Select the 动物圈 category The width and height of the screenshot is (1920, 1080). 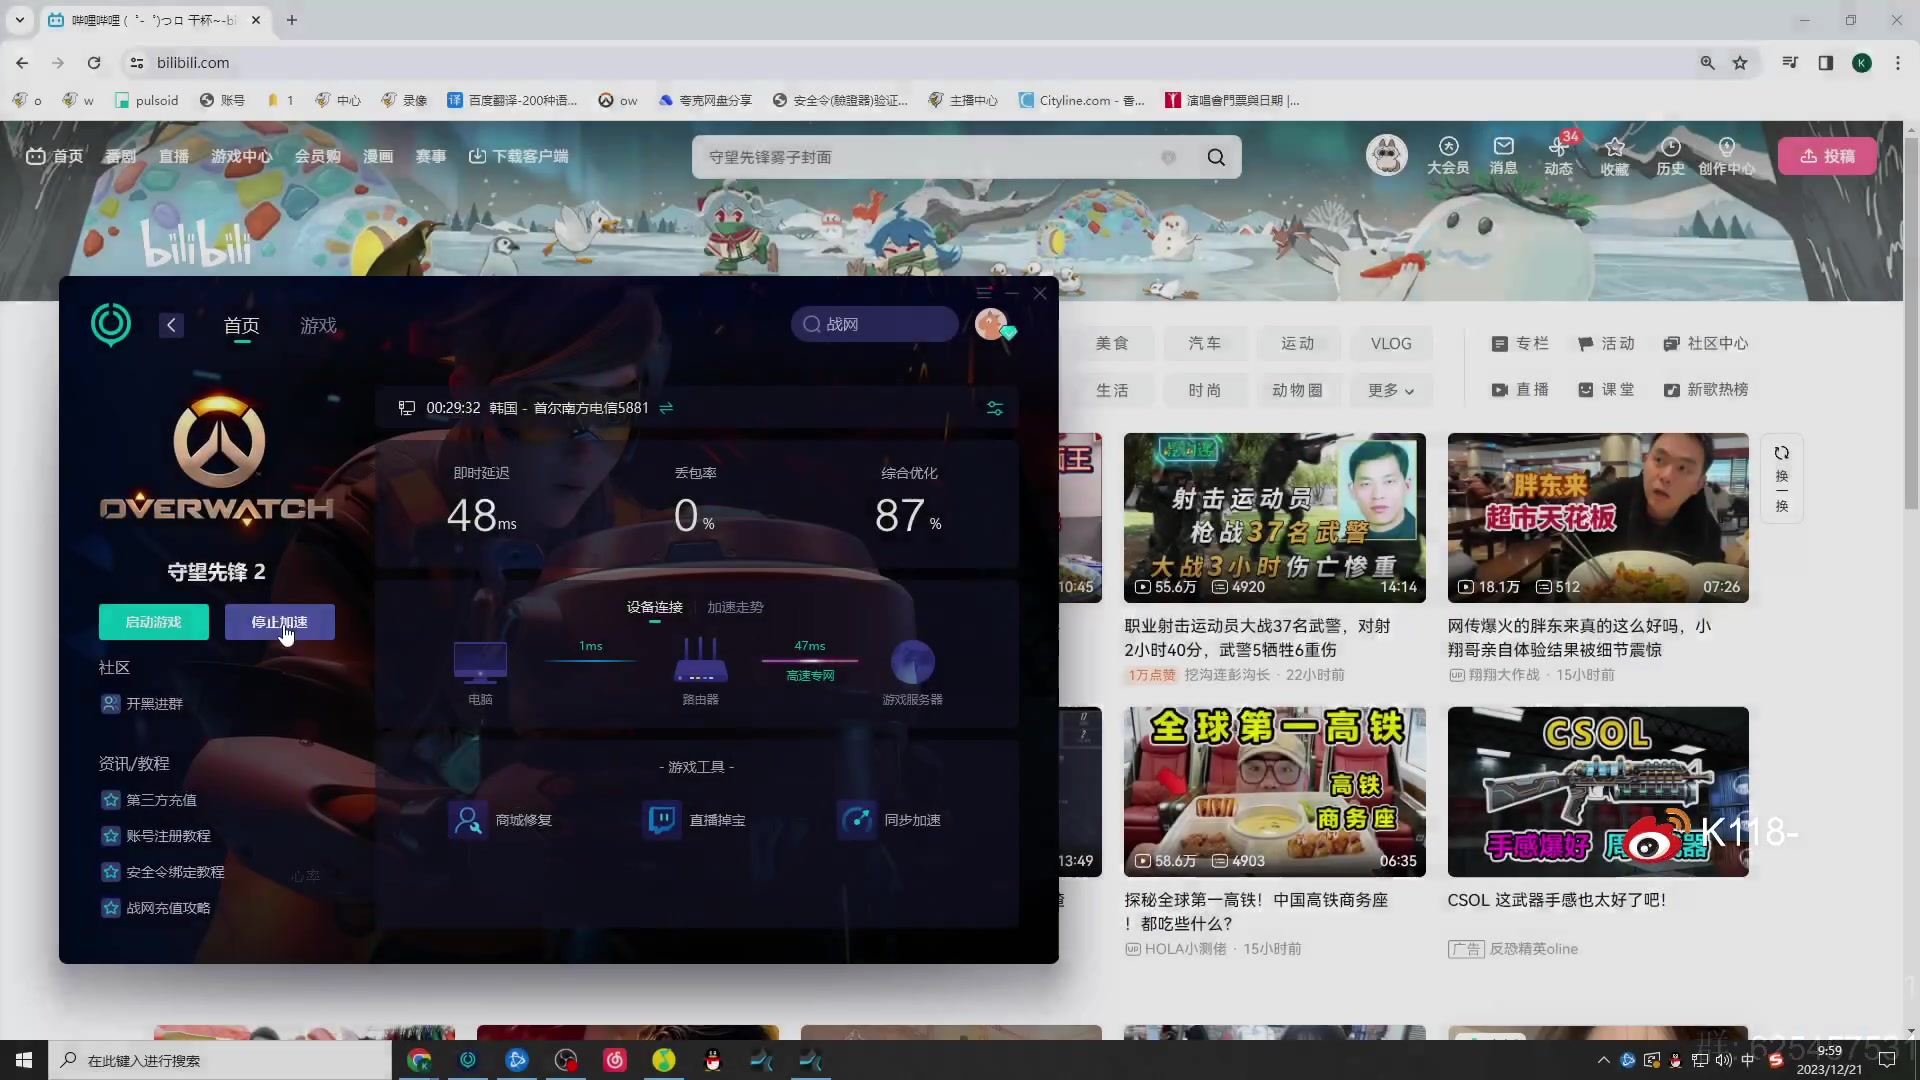(x=1297, y=390)
